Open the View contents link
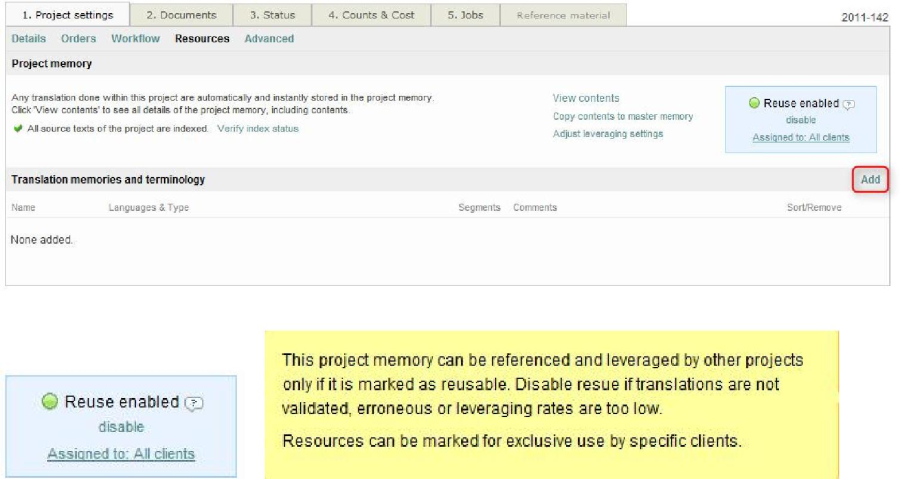Viewport: 900px width, 479px height. coord(586,98)
